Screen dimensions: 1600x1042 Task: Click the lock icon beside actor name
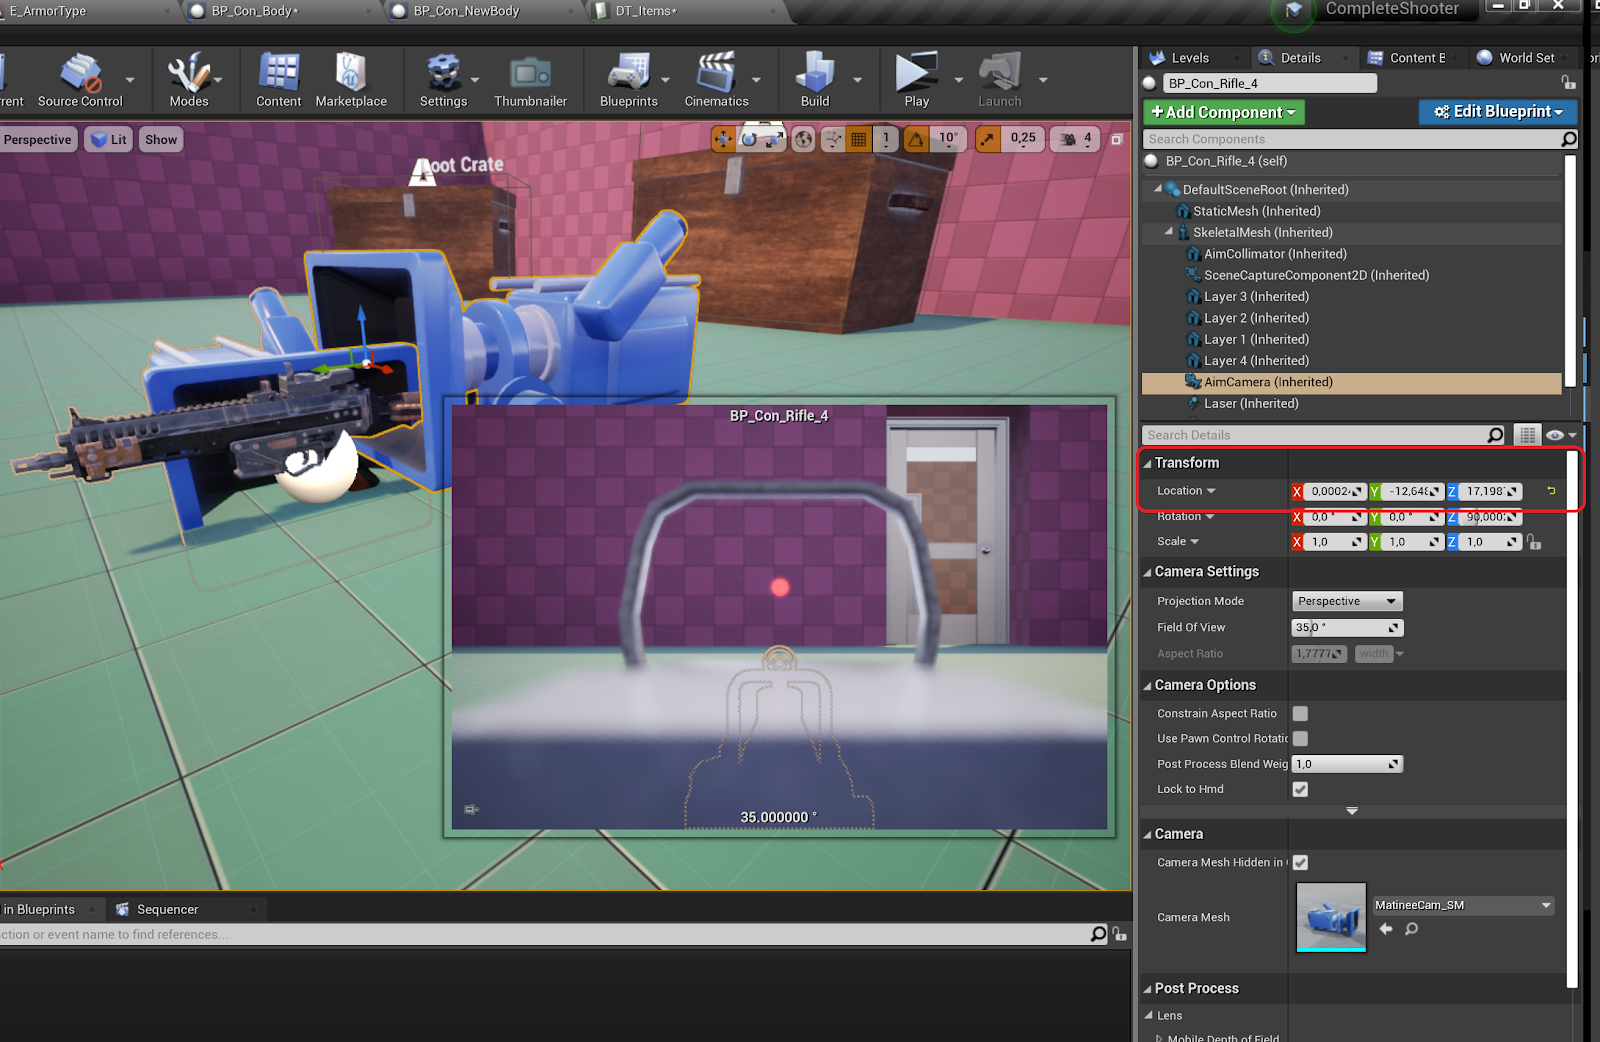click(1568, 83)
